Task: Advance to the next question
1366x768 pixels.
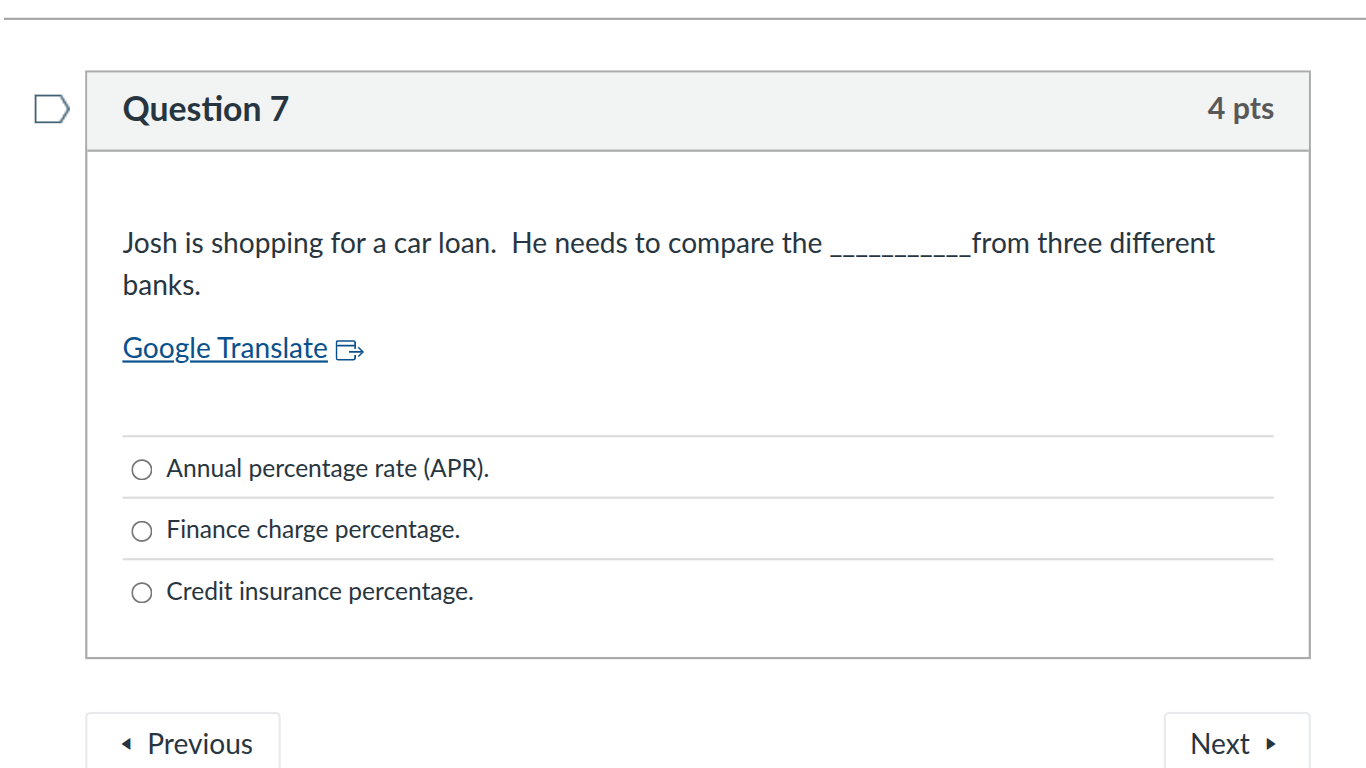Action: click(x=1237, y=743)
